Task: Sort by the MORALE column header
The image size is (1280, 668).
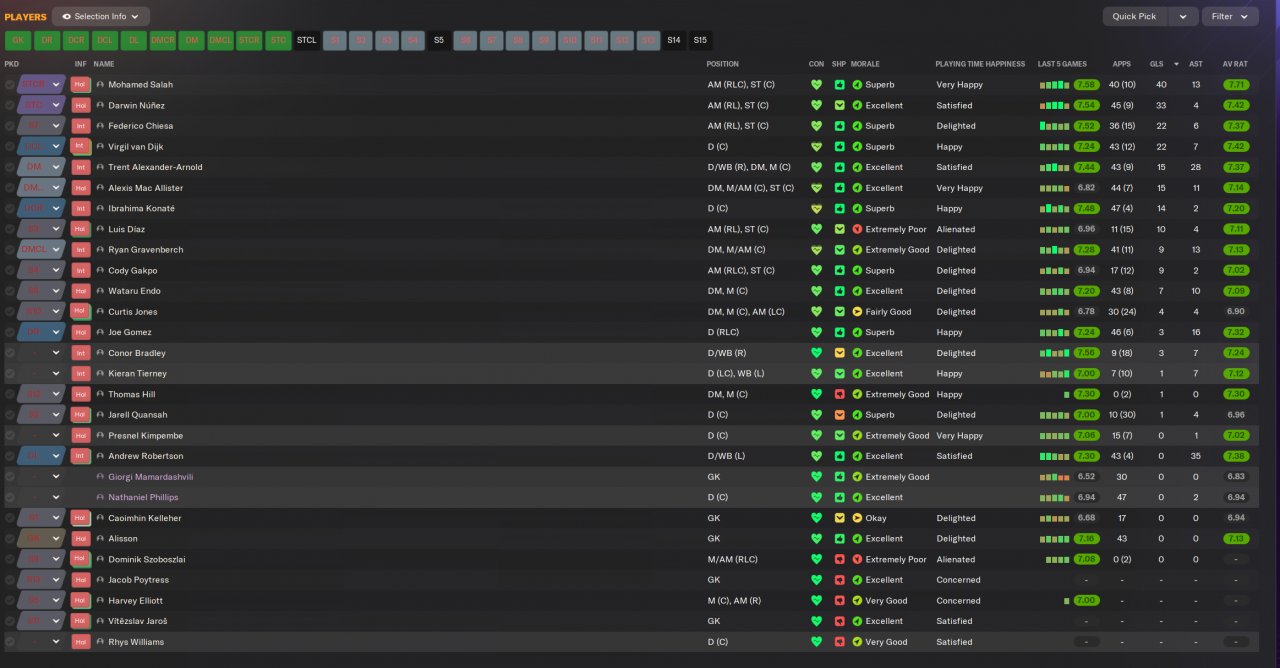Action: (865, 64)
